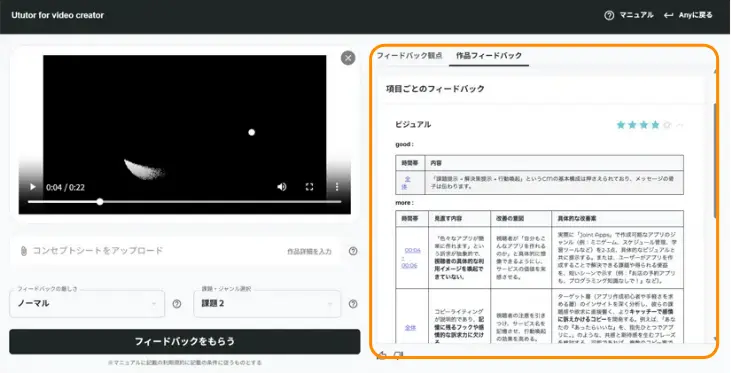The width and height of the screenshot is (731, 374).
Task: Jump to timestamp 00:06 link
Action: point(409,266)
